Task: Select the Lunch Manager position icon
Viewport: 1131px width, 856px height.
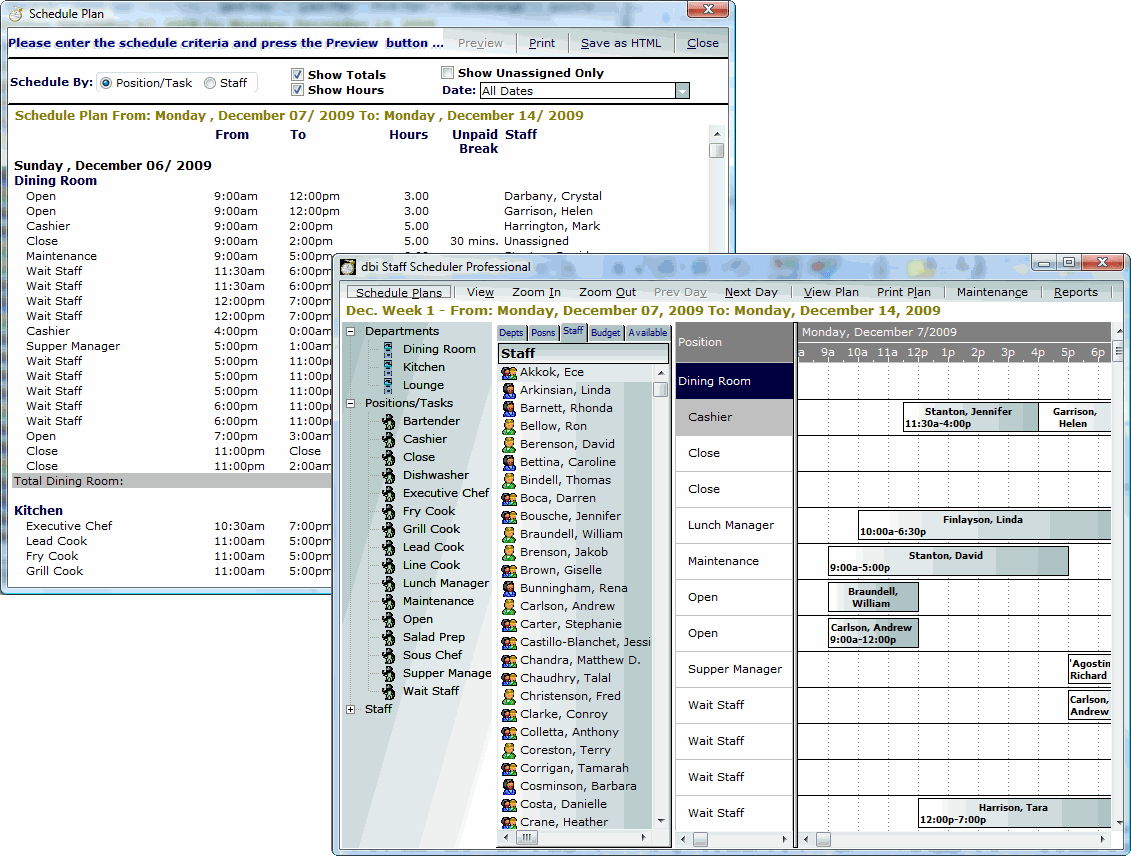Action: tap(389, 583)
